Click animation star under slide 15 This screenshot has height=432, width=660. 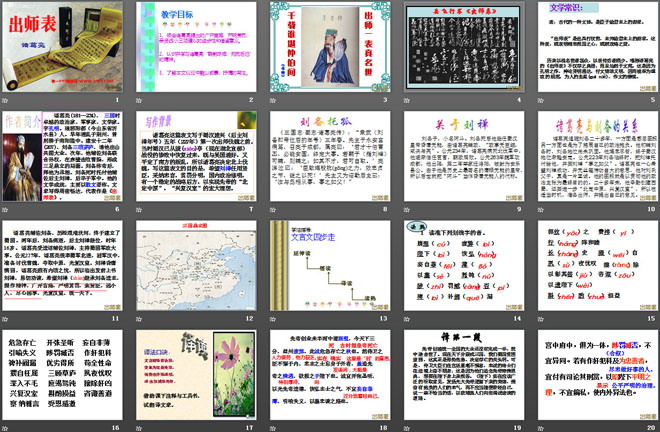tap(540, 319)
